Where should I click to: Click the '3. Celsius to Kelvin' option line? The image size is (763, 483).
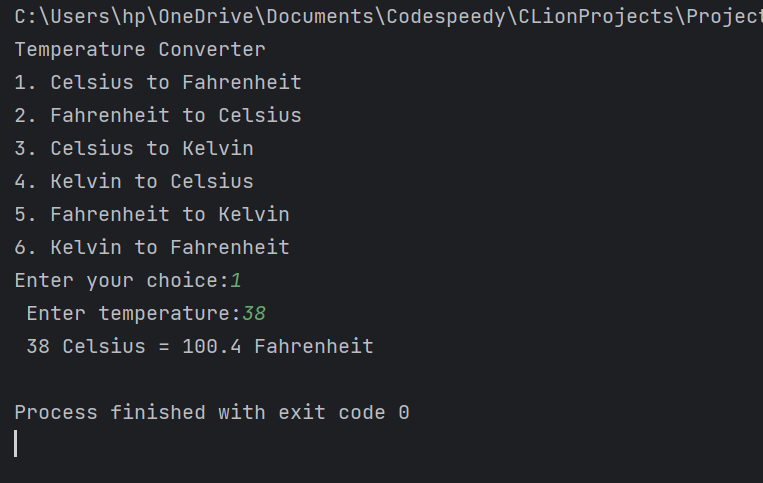click(134, 149)
